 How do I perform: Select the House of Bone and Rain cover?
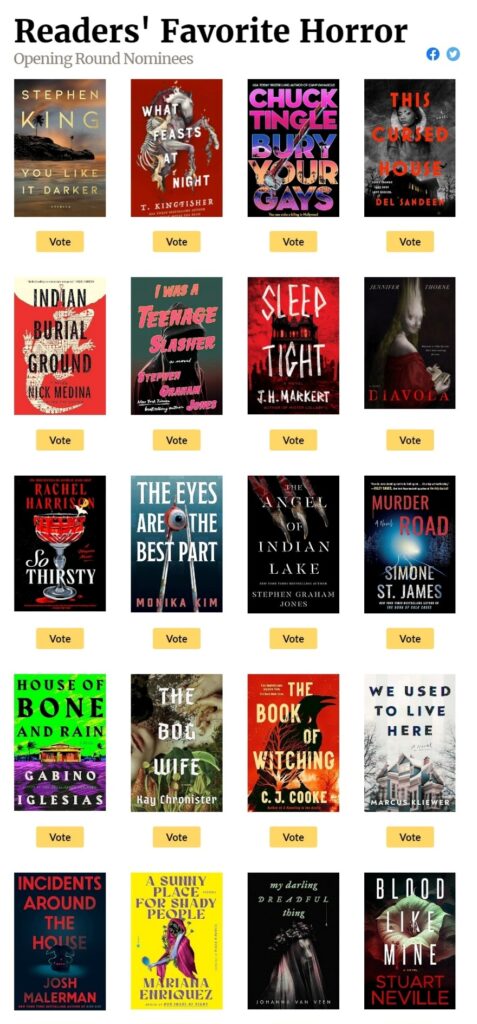(60, 743)
